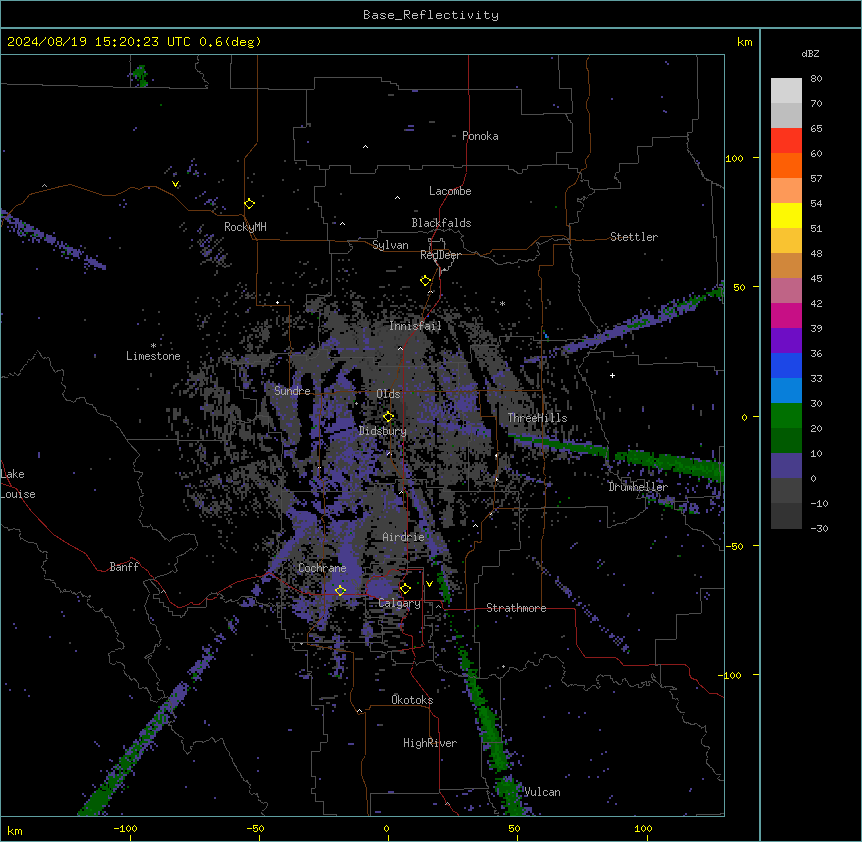Click the Stettler city label

pyautogui.click(x=634, y=237)
